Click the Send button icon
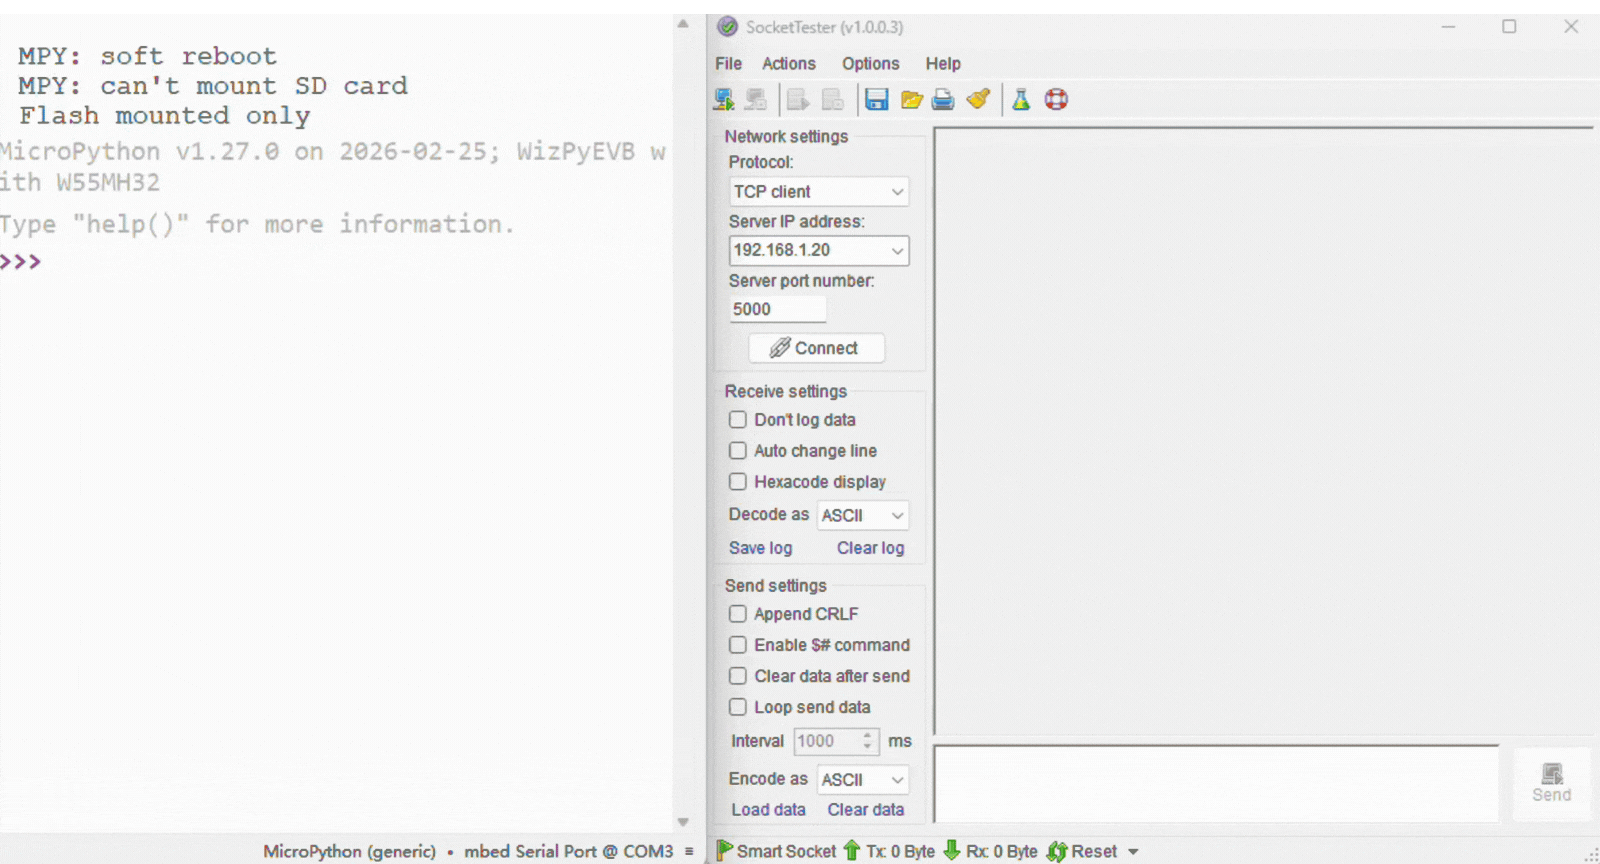Screen dimensions: 1600x864 point(1552,774)
